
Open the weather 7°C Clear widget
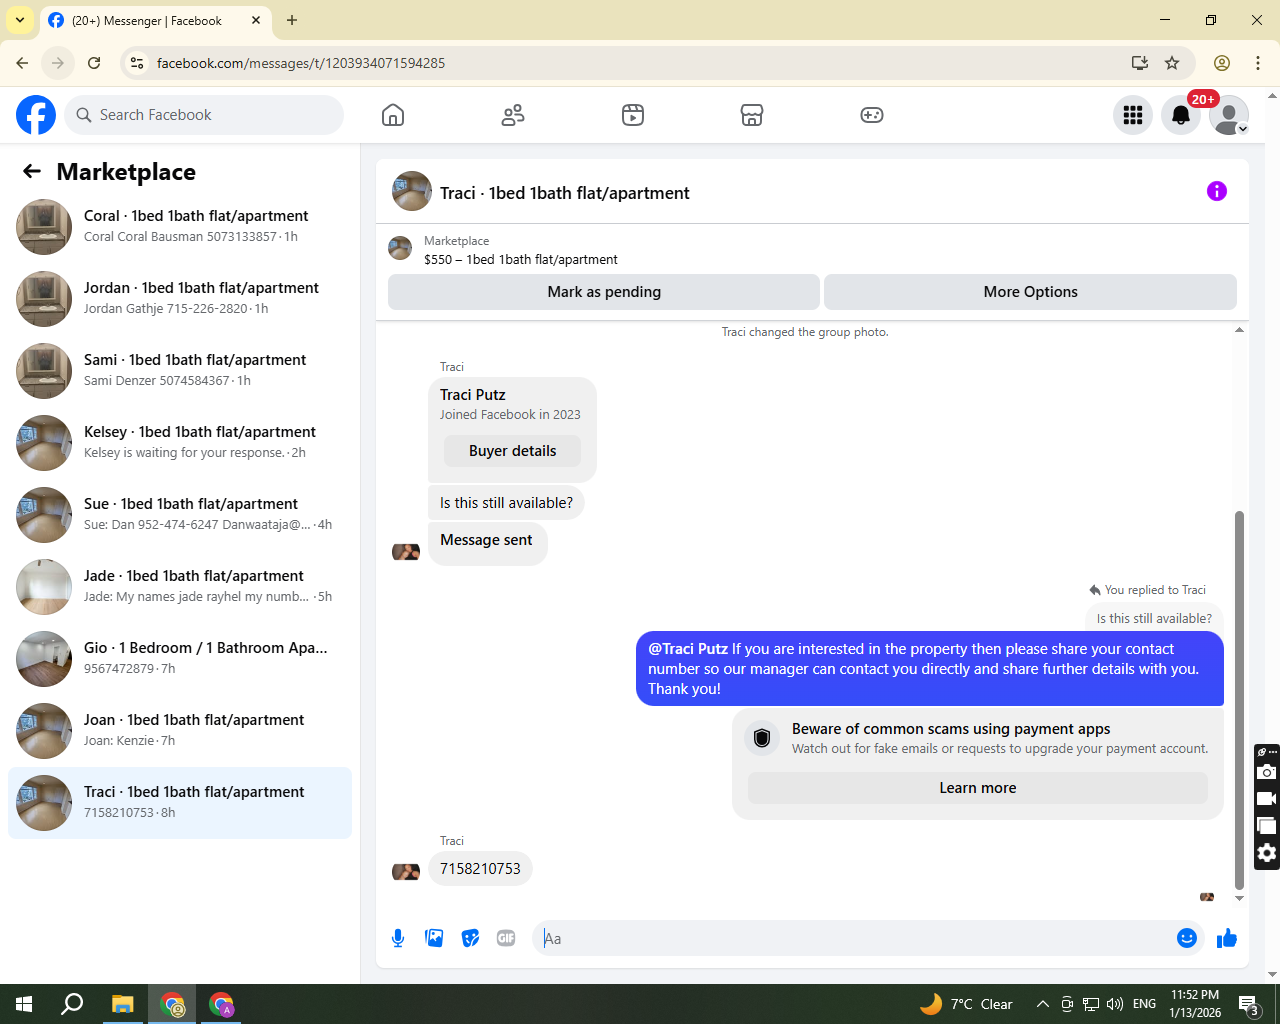pos(965,1004)
